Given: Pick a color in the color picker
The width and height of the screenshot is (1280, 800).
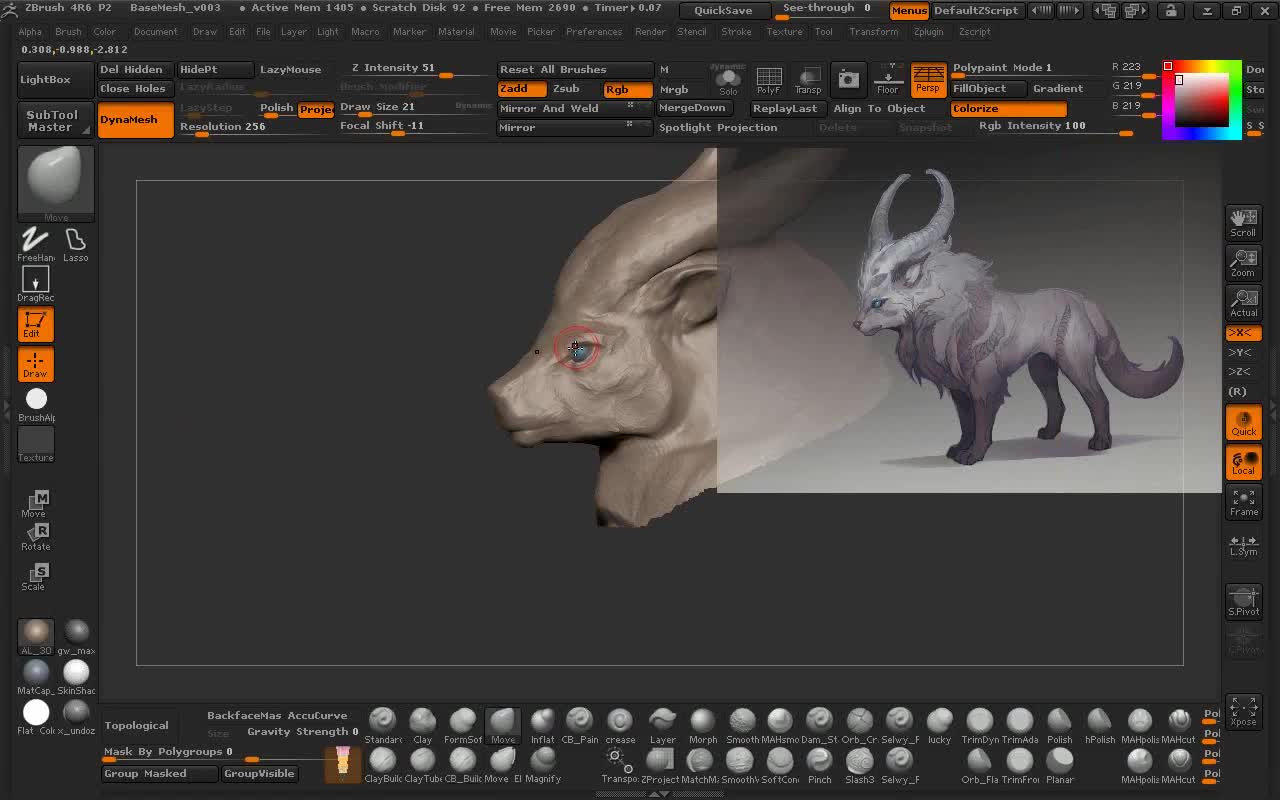Looking at the screenshot, I should [1202, 100].
